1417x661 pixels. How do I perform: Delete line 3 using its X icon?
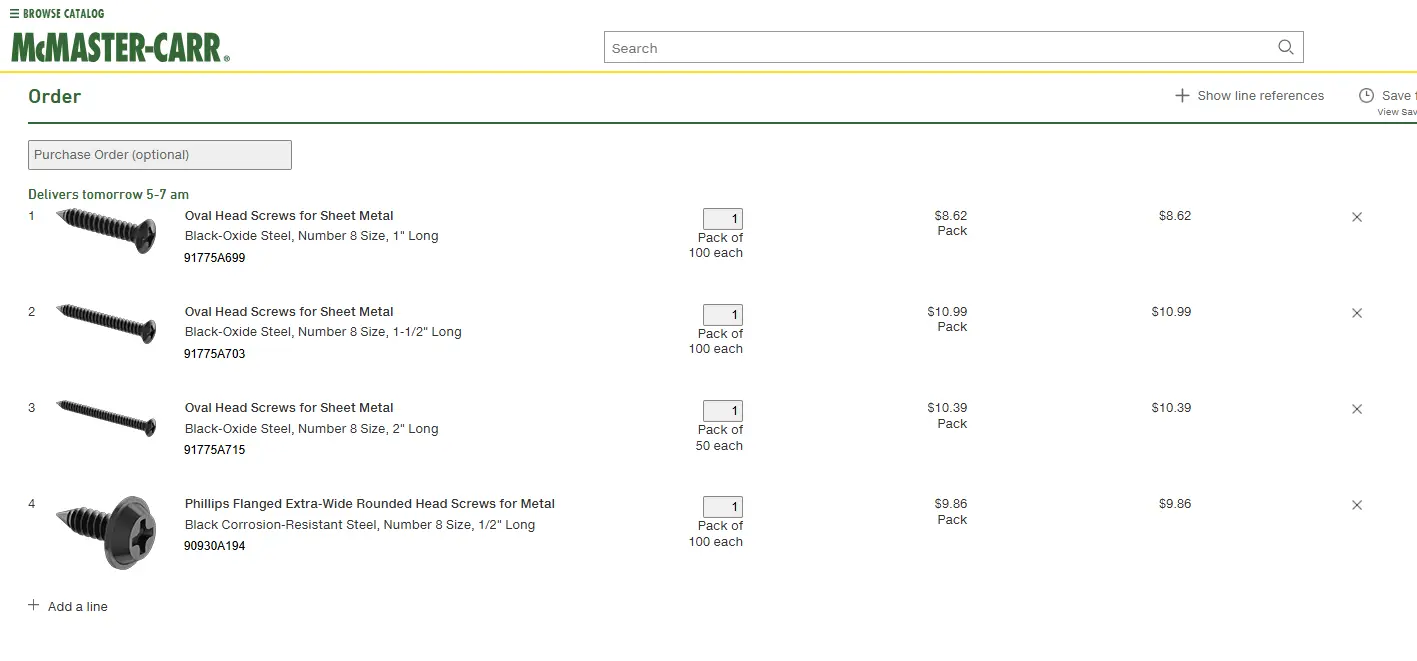[1357, 409]
